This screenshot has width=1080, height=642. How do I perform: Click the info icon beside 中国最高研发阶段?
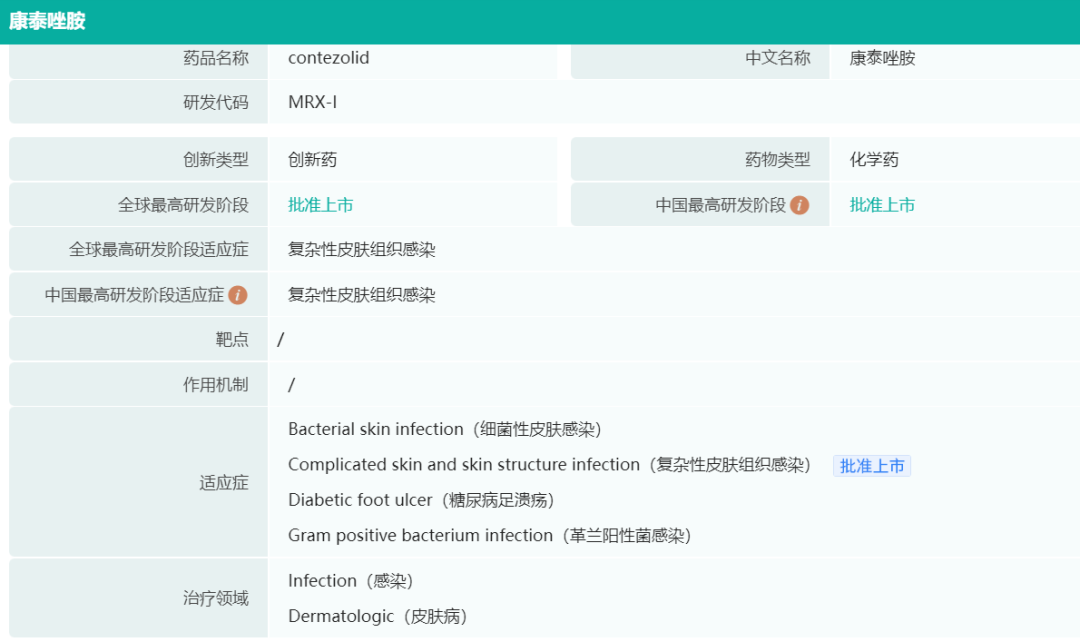pyautogui.click(x=799, y=205)
